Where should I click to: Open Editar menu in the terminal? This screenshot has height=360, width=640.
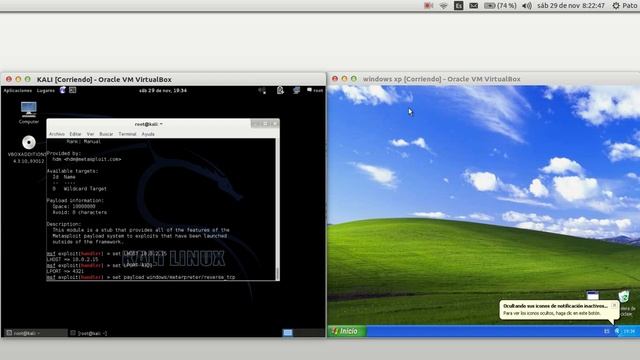[x=75, y=134]
